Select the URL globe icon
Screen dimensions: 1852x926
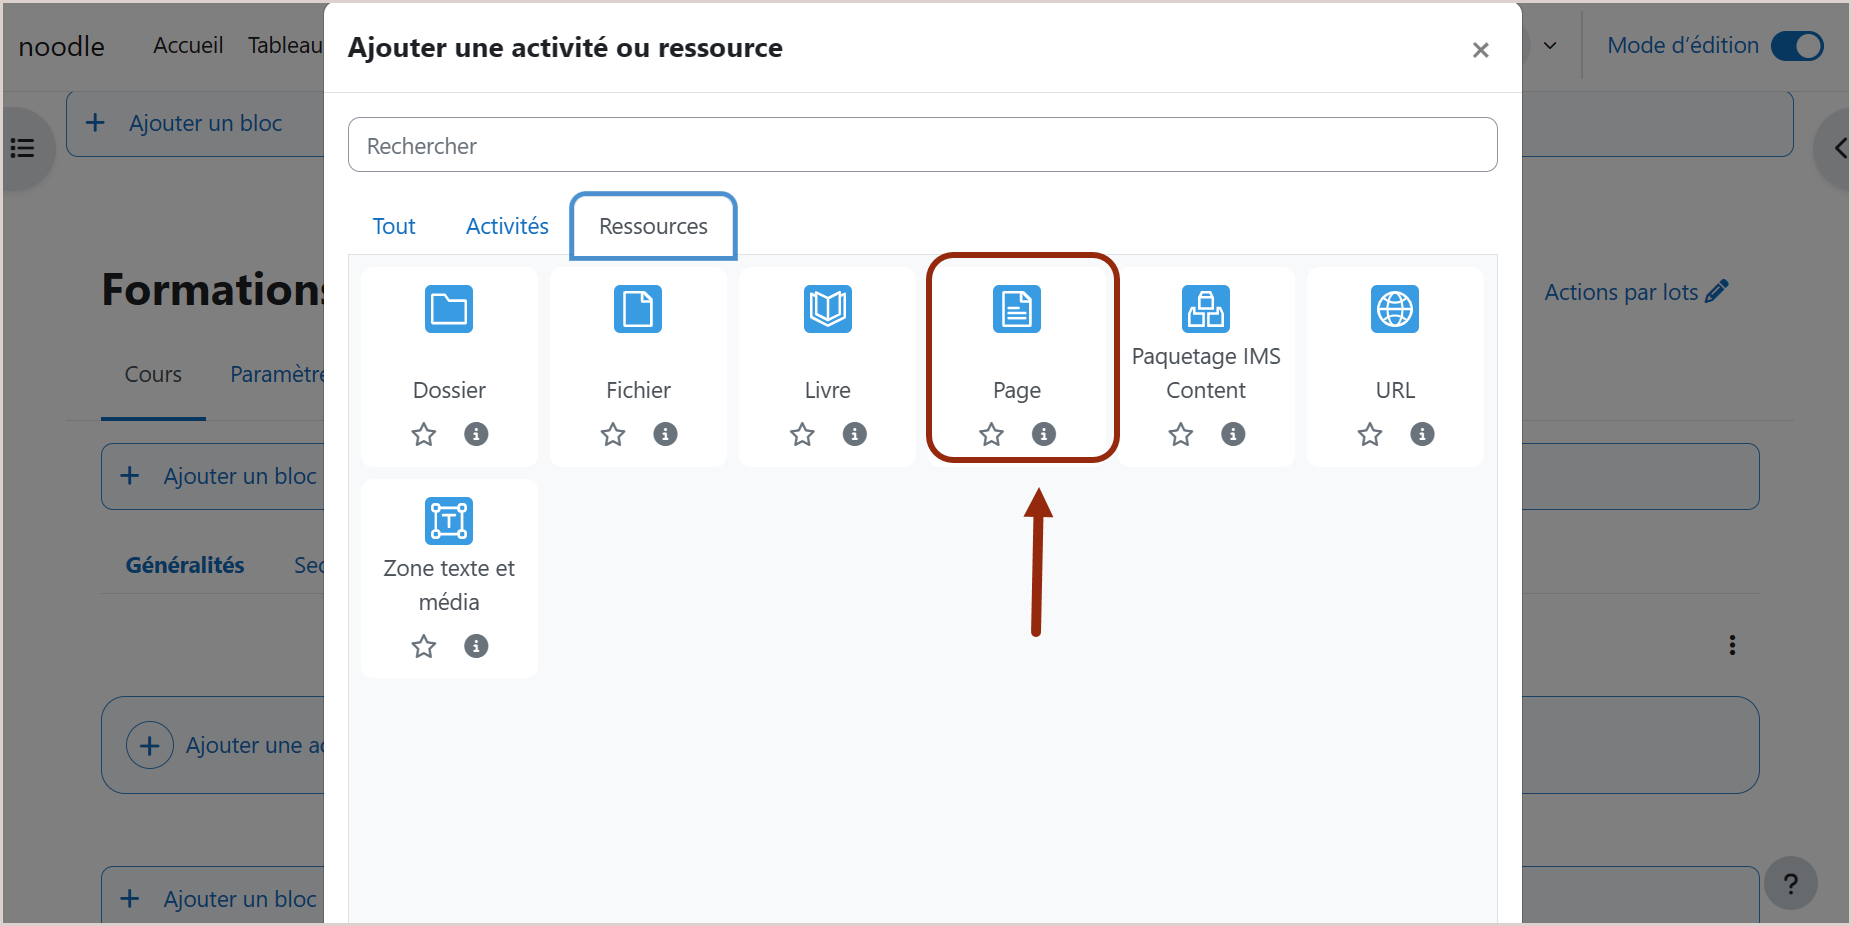[1395, 309]
